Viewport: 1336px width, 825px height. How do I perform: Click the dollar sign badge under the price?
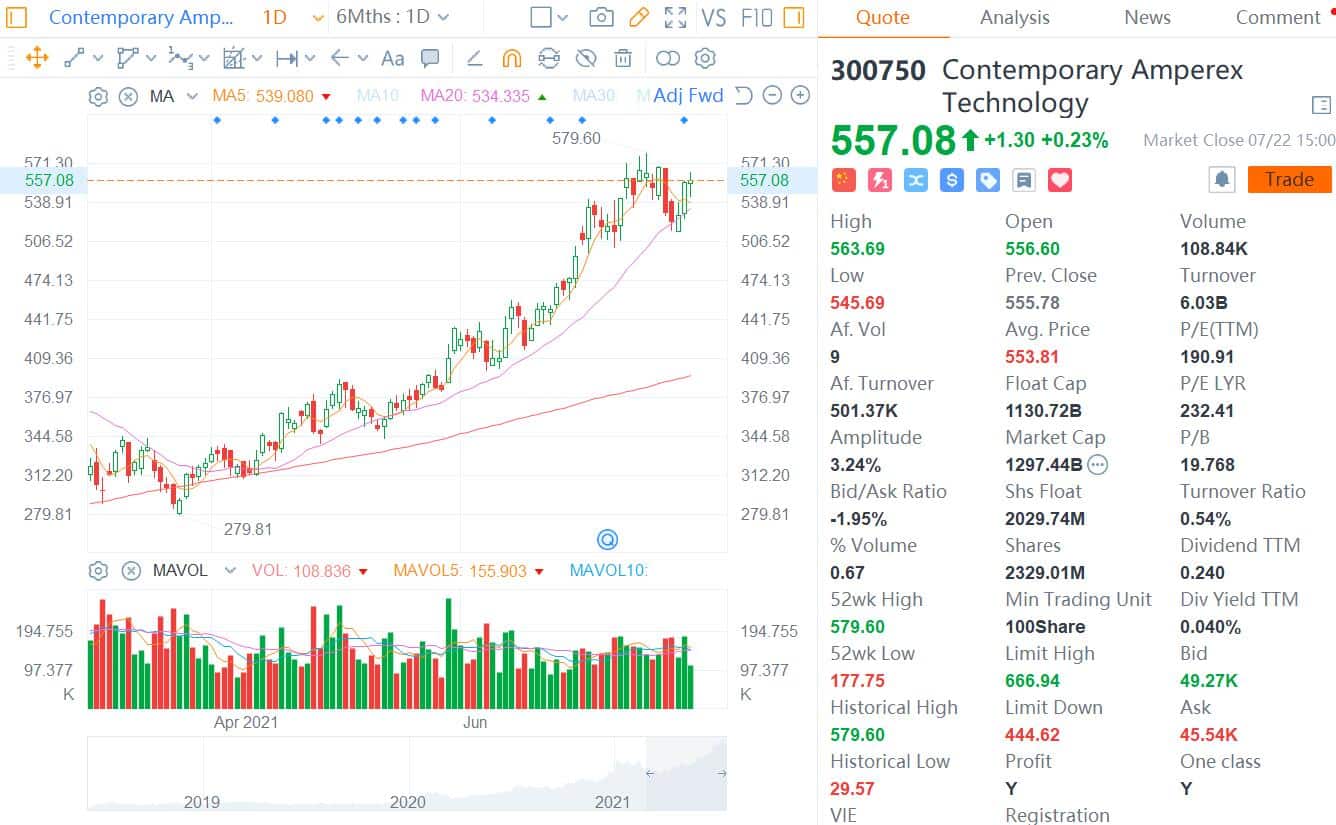pyautogui.click(x=951, y=180)
